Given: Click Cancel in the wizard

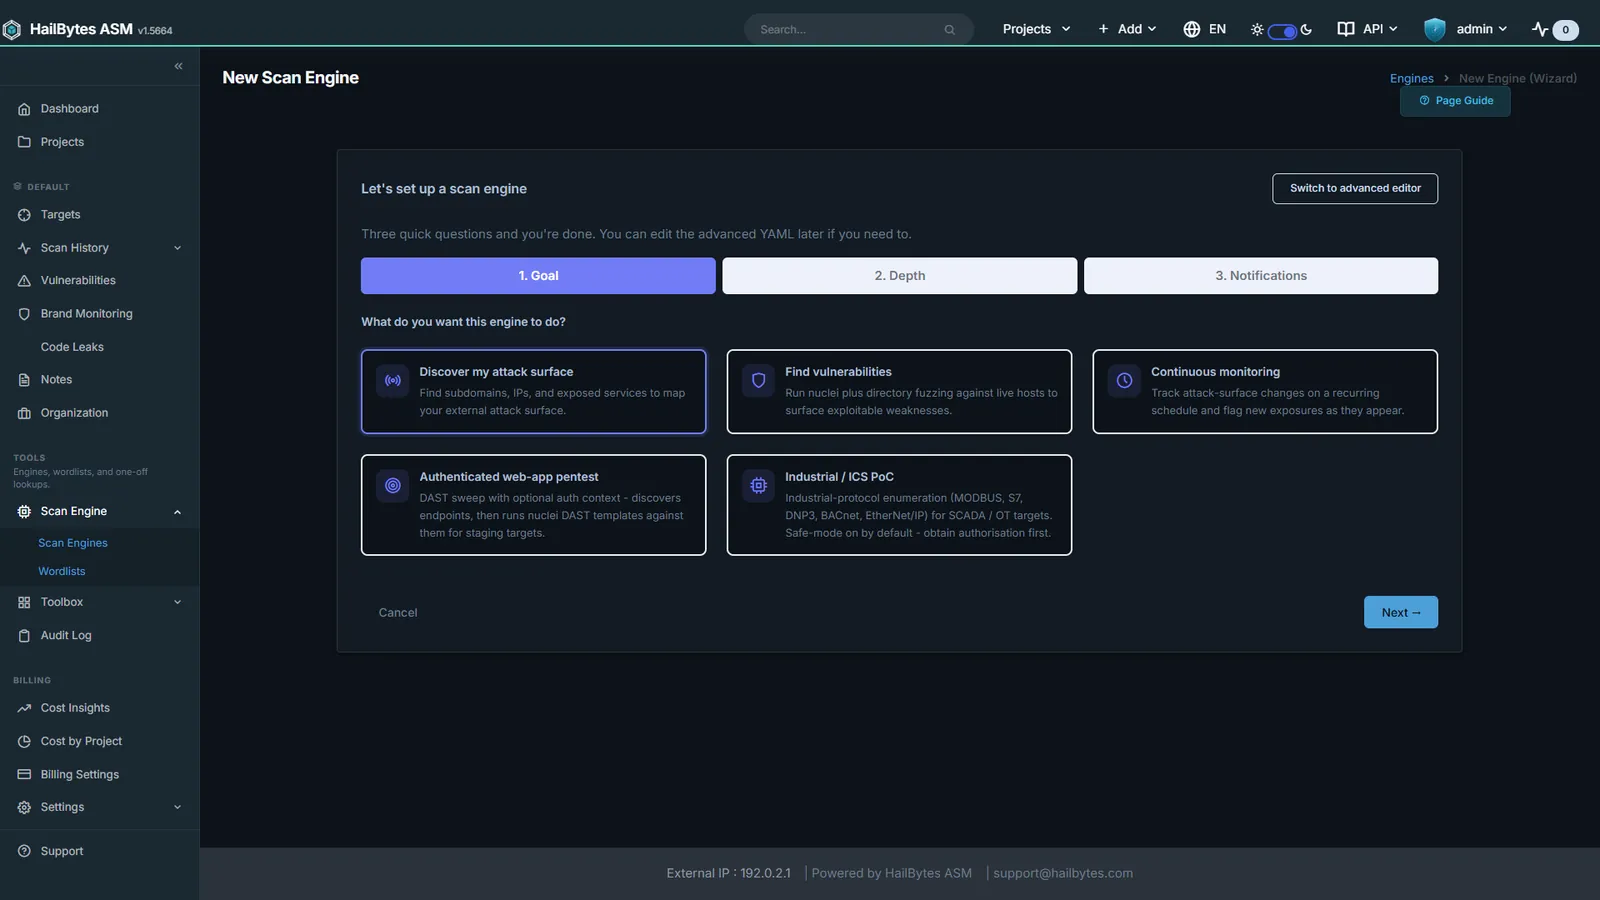Looking at the screenshot, I should point(398,613).
